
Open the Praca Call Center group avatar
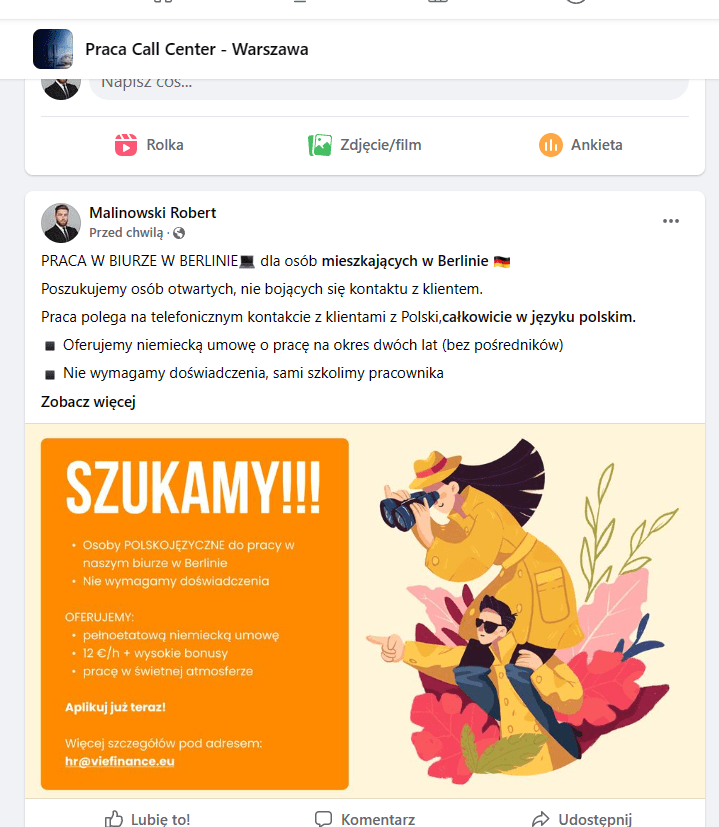click(53, 49)
